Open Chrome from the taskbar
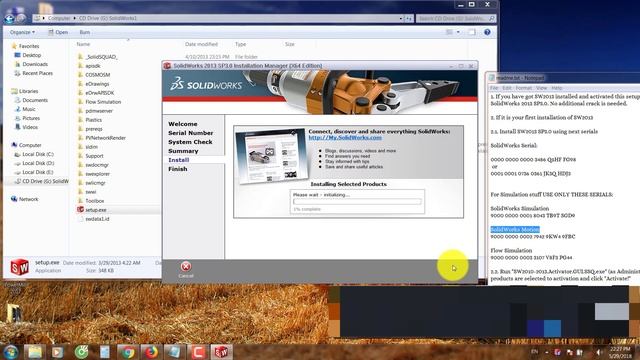640x360 pixels. pyautogui.click(x=128, y=352)
